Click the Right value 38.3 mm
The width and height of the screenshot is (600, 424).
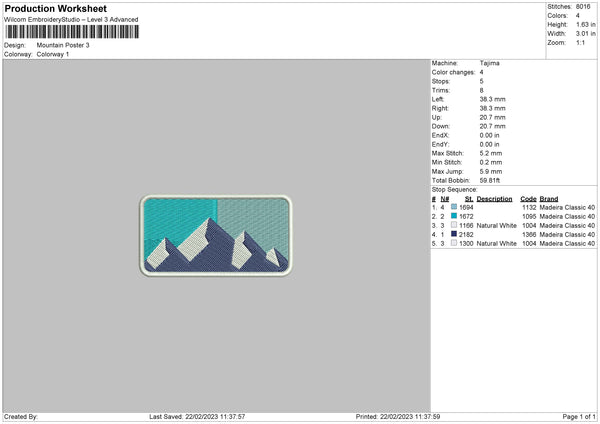point(492,108)
